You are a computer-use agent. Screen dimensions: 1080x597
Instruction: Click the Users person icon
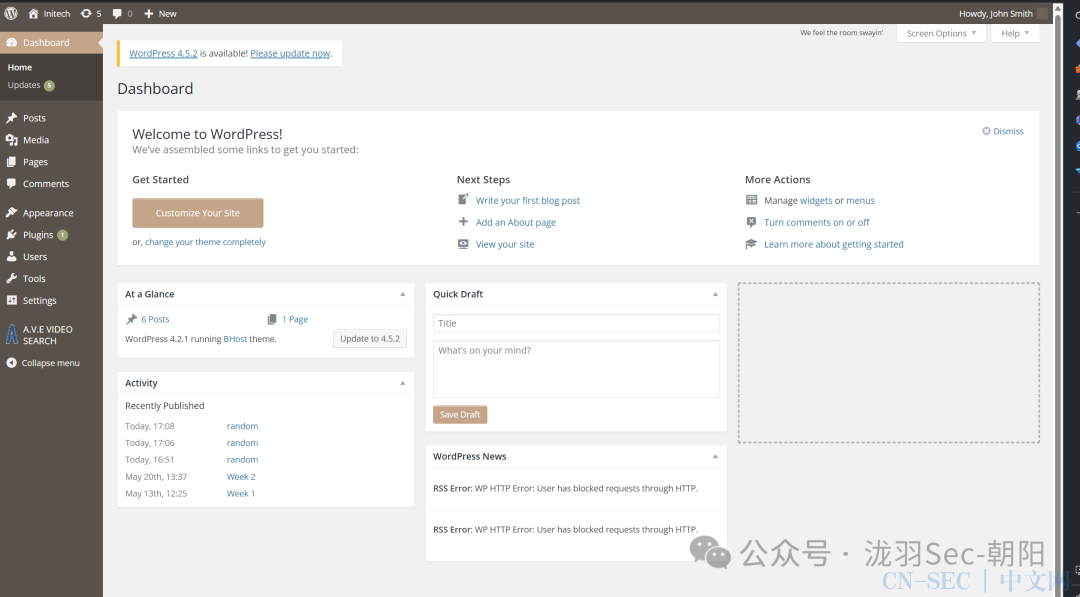point(12,256)
